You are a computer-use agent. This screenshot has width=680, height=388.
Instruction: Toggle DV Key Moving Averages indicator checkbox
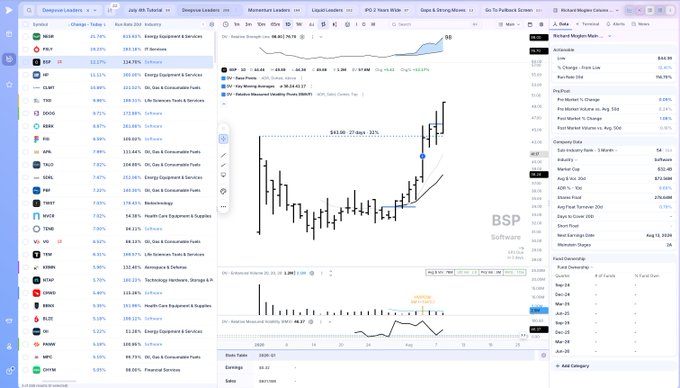pyautogui.click(x=224, y=86)
